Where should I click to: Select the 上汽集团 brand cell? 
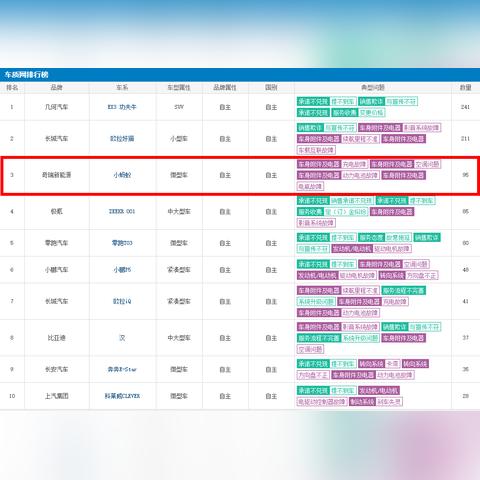tap(56, 396)
